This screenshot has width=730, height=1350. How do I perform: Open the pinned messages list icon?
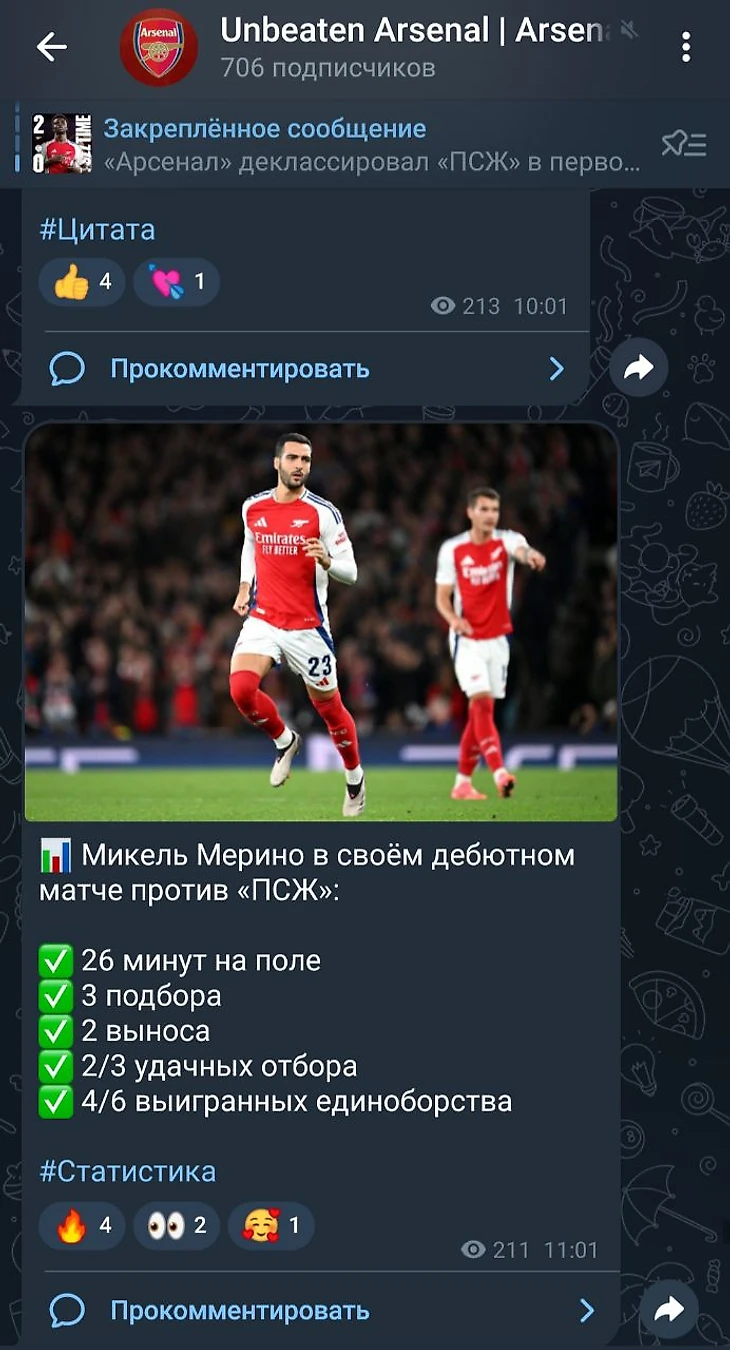[x=684, y=144]
